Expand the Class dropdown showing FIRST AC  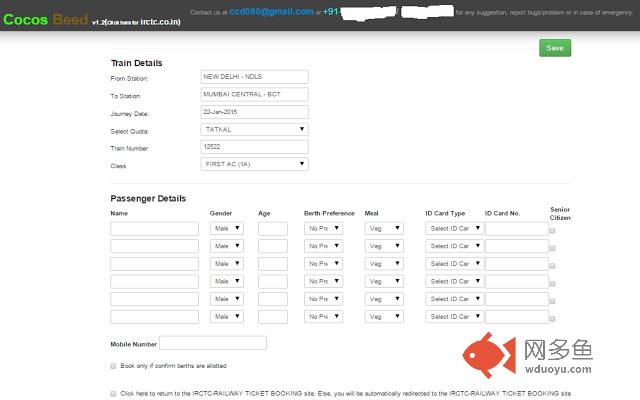click(x=254, y=164)
